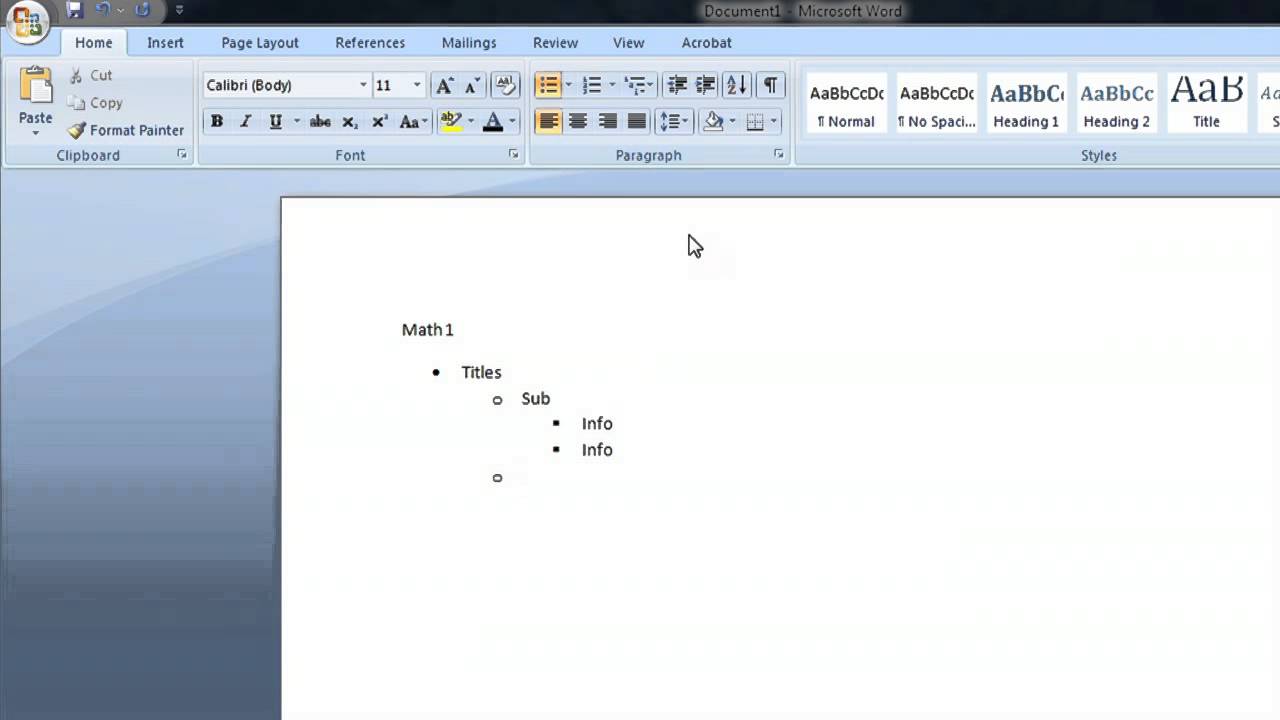Open the Paragraph dialog launcher
The image size is (1280, 720).
point(778,154)
